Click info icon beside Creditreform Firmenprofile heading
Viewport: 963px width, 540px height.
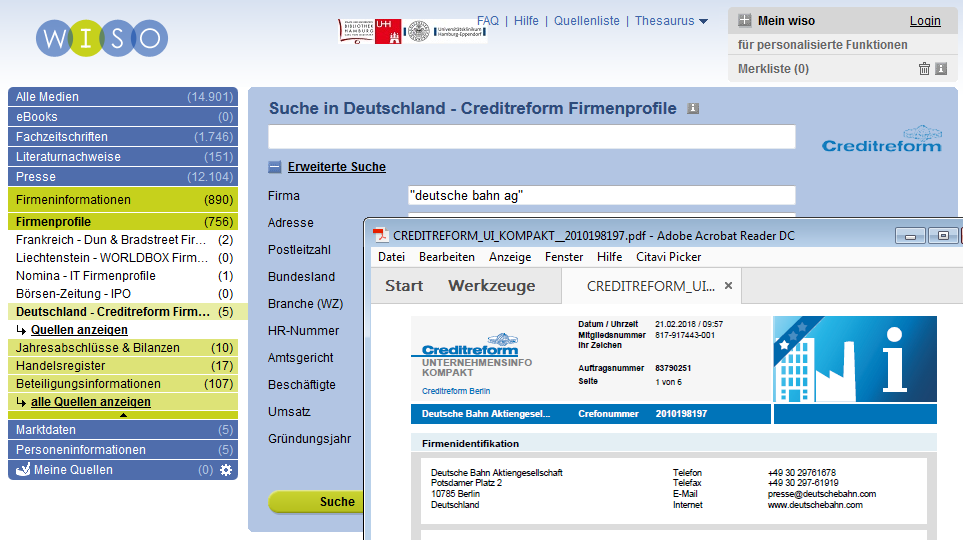point(693,109)
